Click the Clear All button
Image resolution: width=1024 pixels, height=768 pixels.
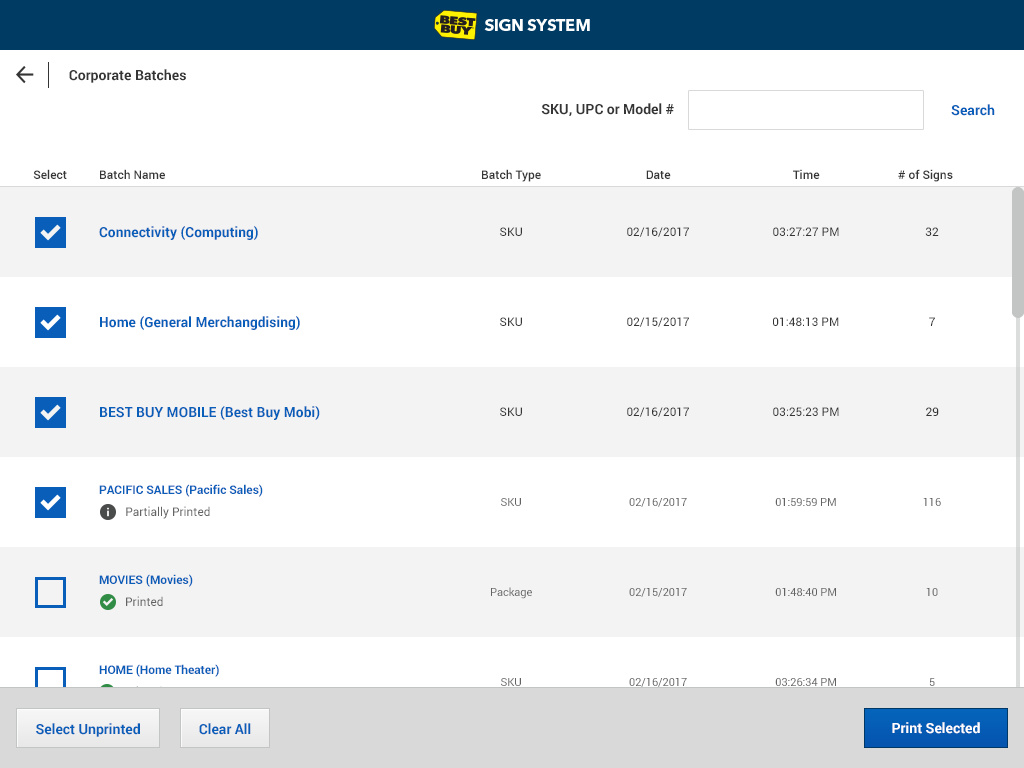tap(225, 728)
